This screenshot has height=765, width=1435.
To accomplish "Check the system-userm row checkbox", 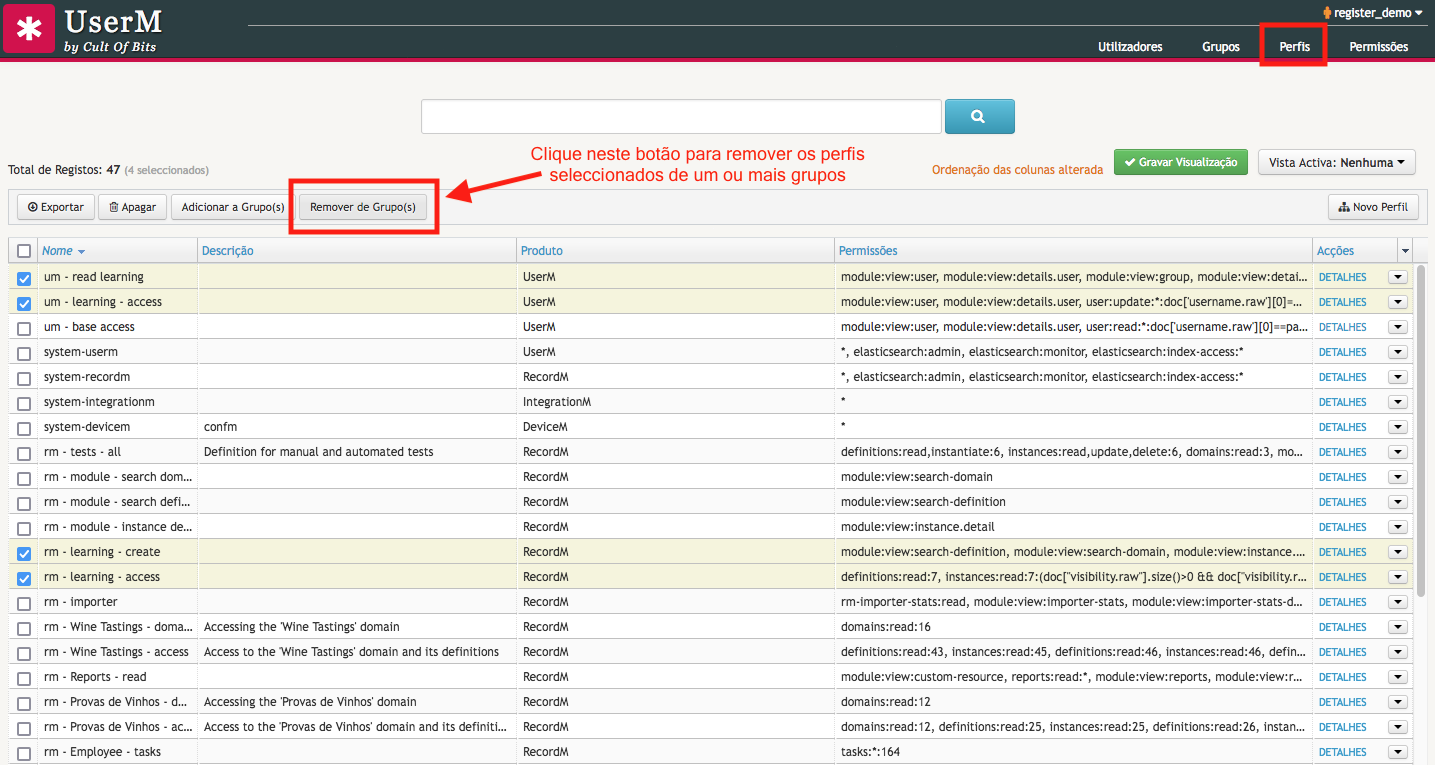I will (24, 353).
